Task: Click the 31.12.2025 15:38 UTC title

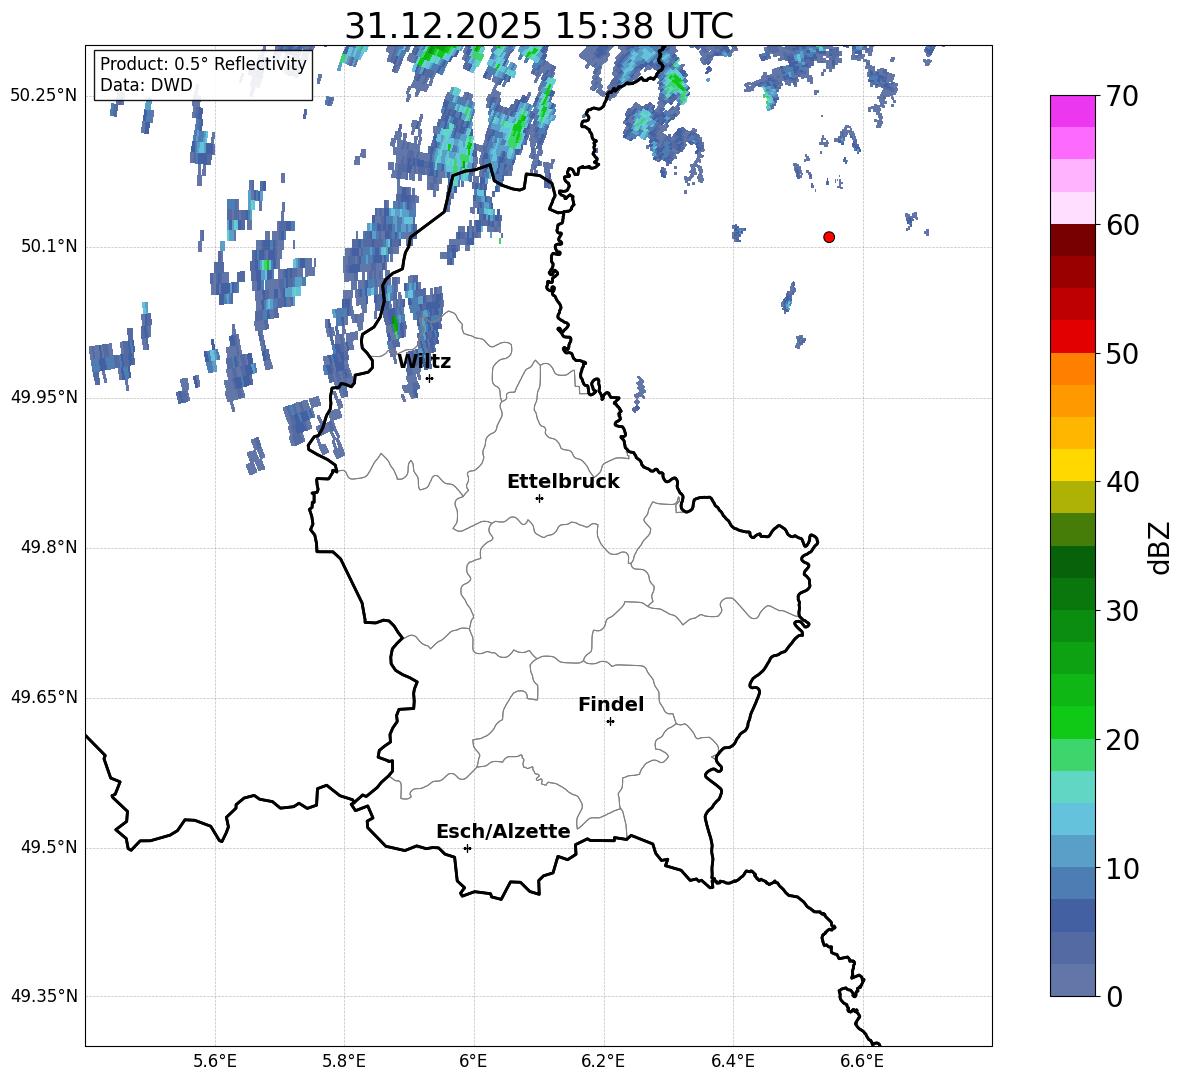Action: click(x=539, y=26)
